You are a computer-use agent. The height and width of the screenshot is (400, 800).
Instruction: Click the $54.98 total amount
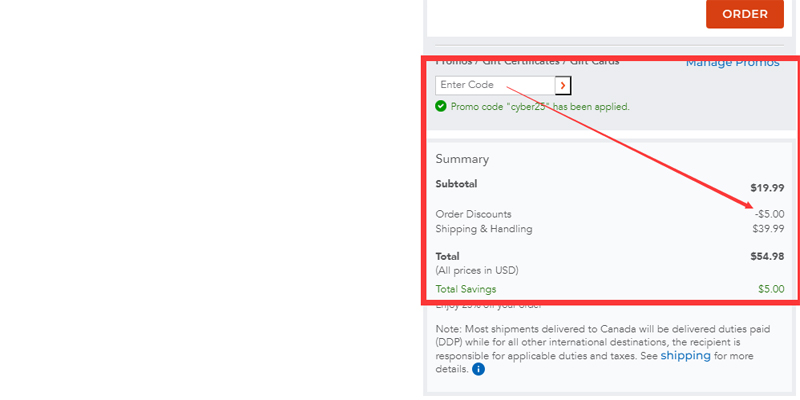[x=767, y=256]
